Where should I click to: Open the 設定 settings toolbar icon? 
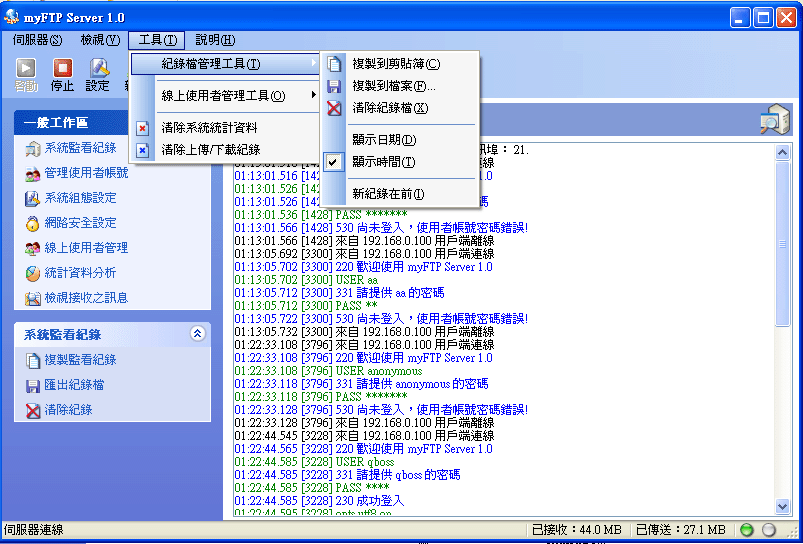98,68
